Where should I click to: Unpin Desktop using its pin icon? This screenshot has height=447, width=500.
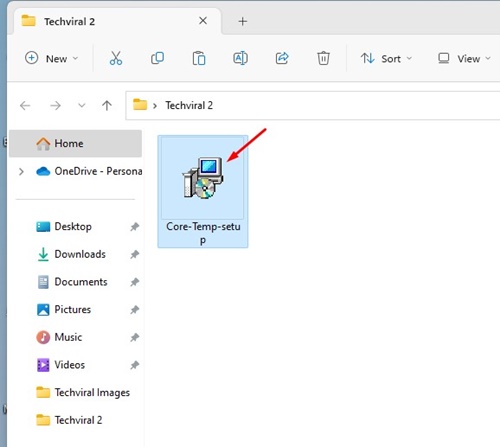coord(134,227)
